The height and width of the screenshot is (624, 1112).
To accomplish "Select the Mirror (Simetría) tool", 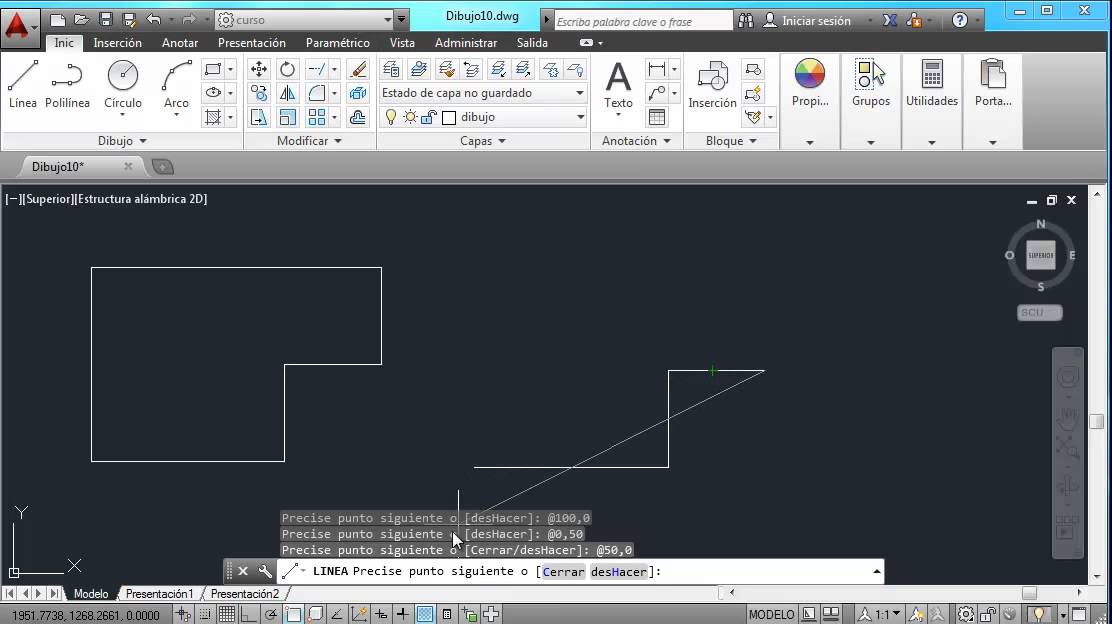I will [x=287, y=93].
